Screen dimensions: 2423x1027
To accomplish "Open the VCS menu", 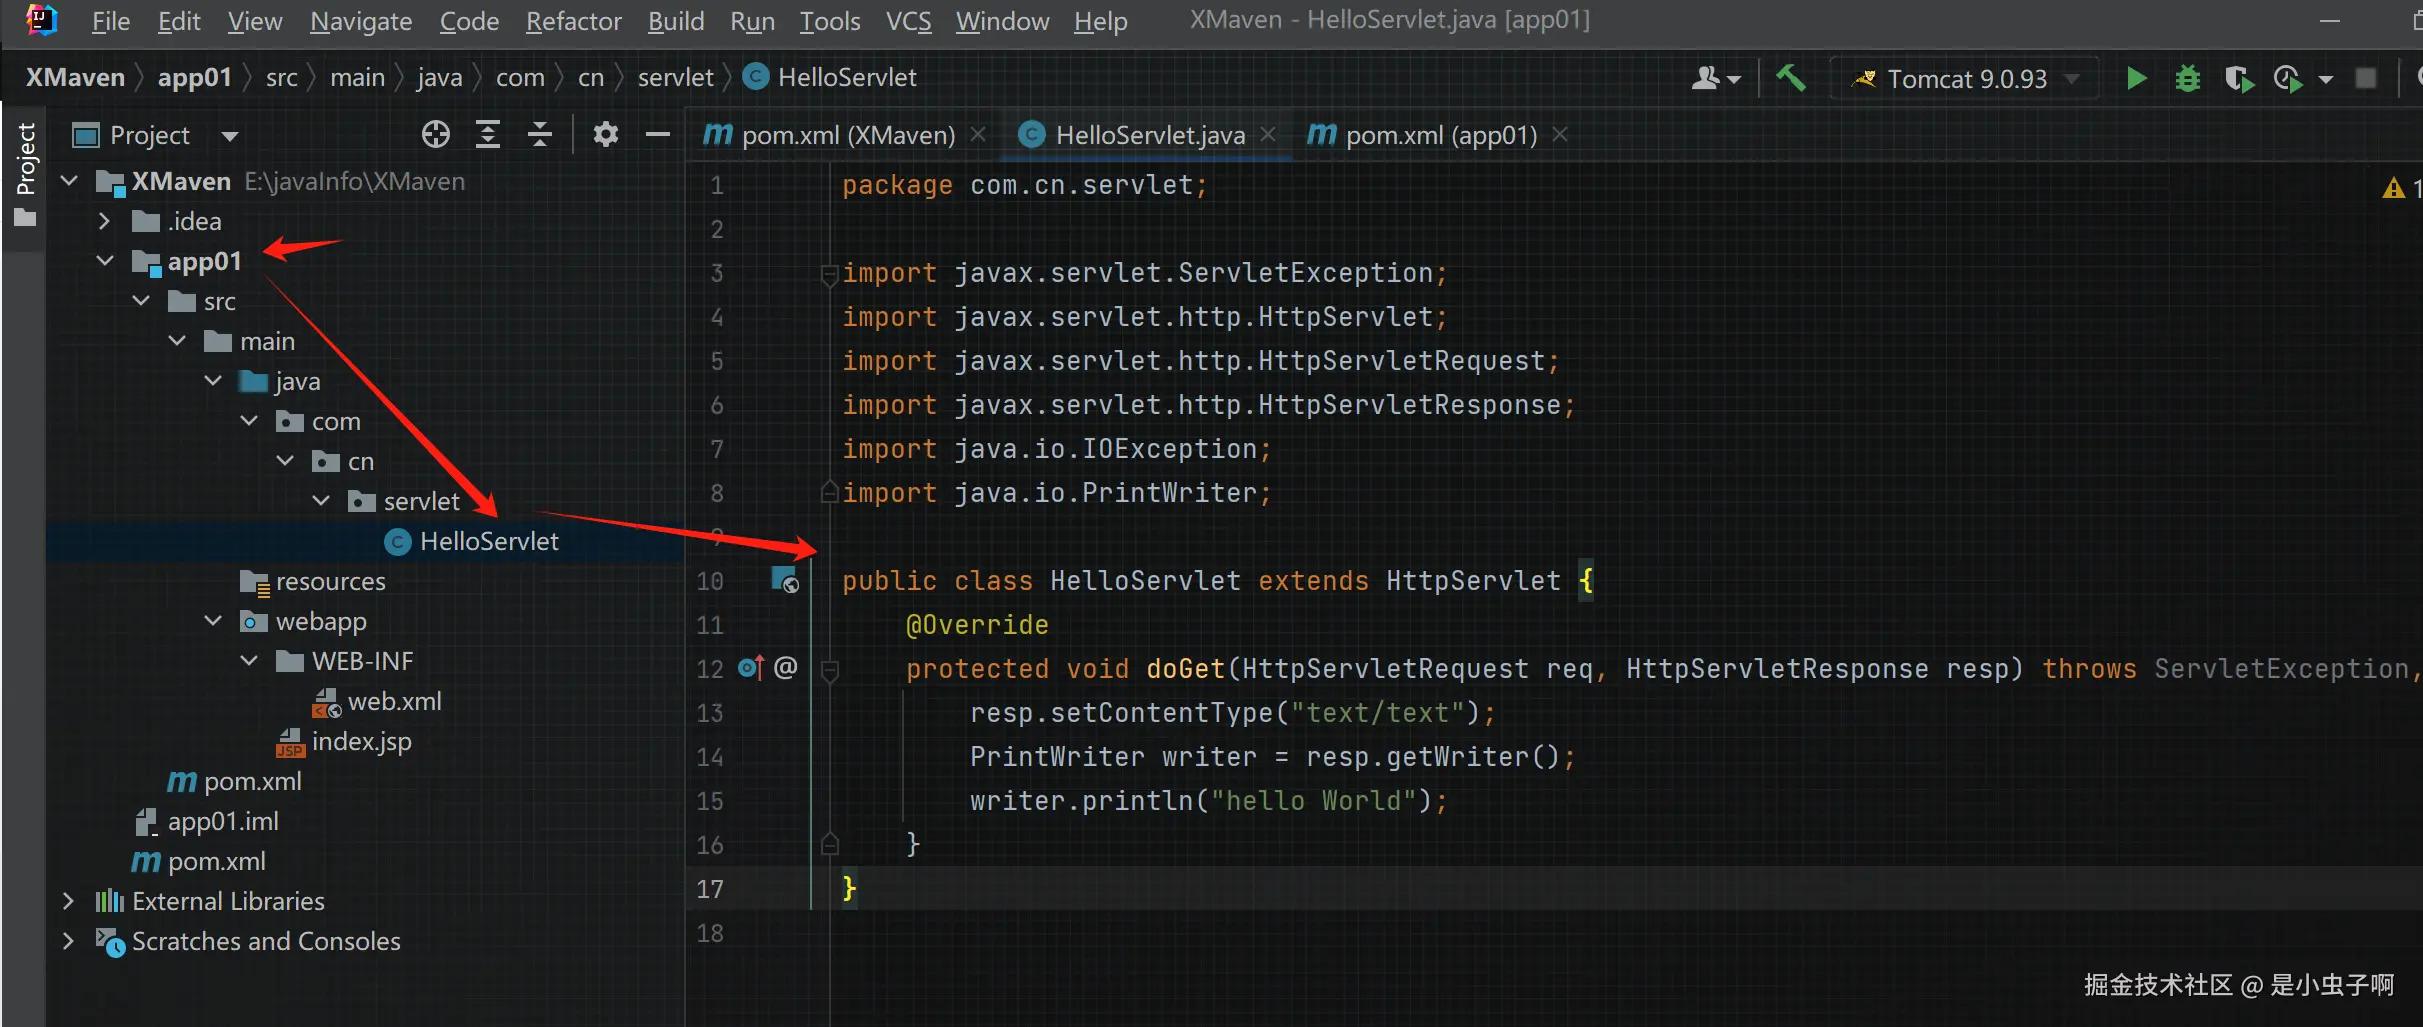I will pos(908,21).
